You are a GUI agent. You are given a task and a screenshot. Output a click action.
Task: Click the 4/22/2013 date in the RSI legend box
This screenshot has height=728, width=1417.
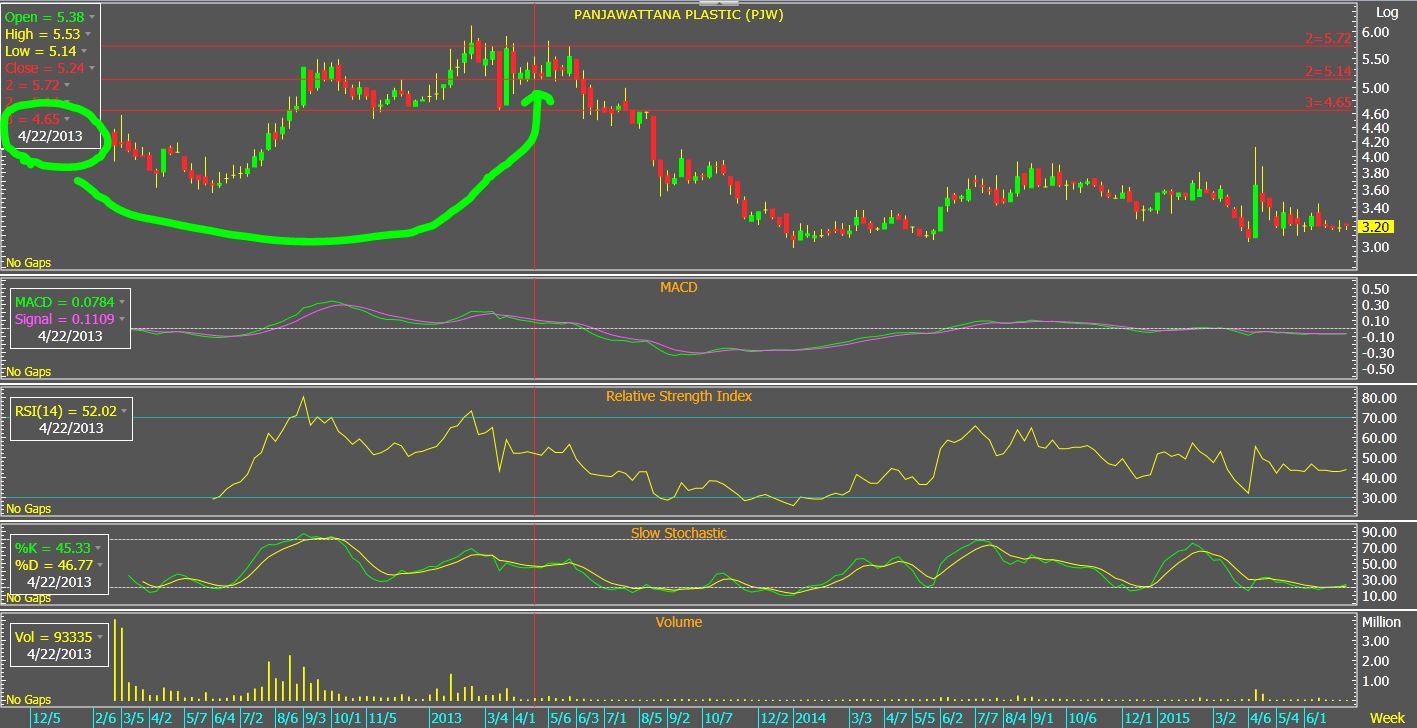click(x=70, y=427)
